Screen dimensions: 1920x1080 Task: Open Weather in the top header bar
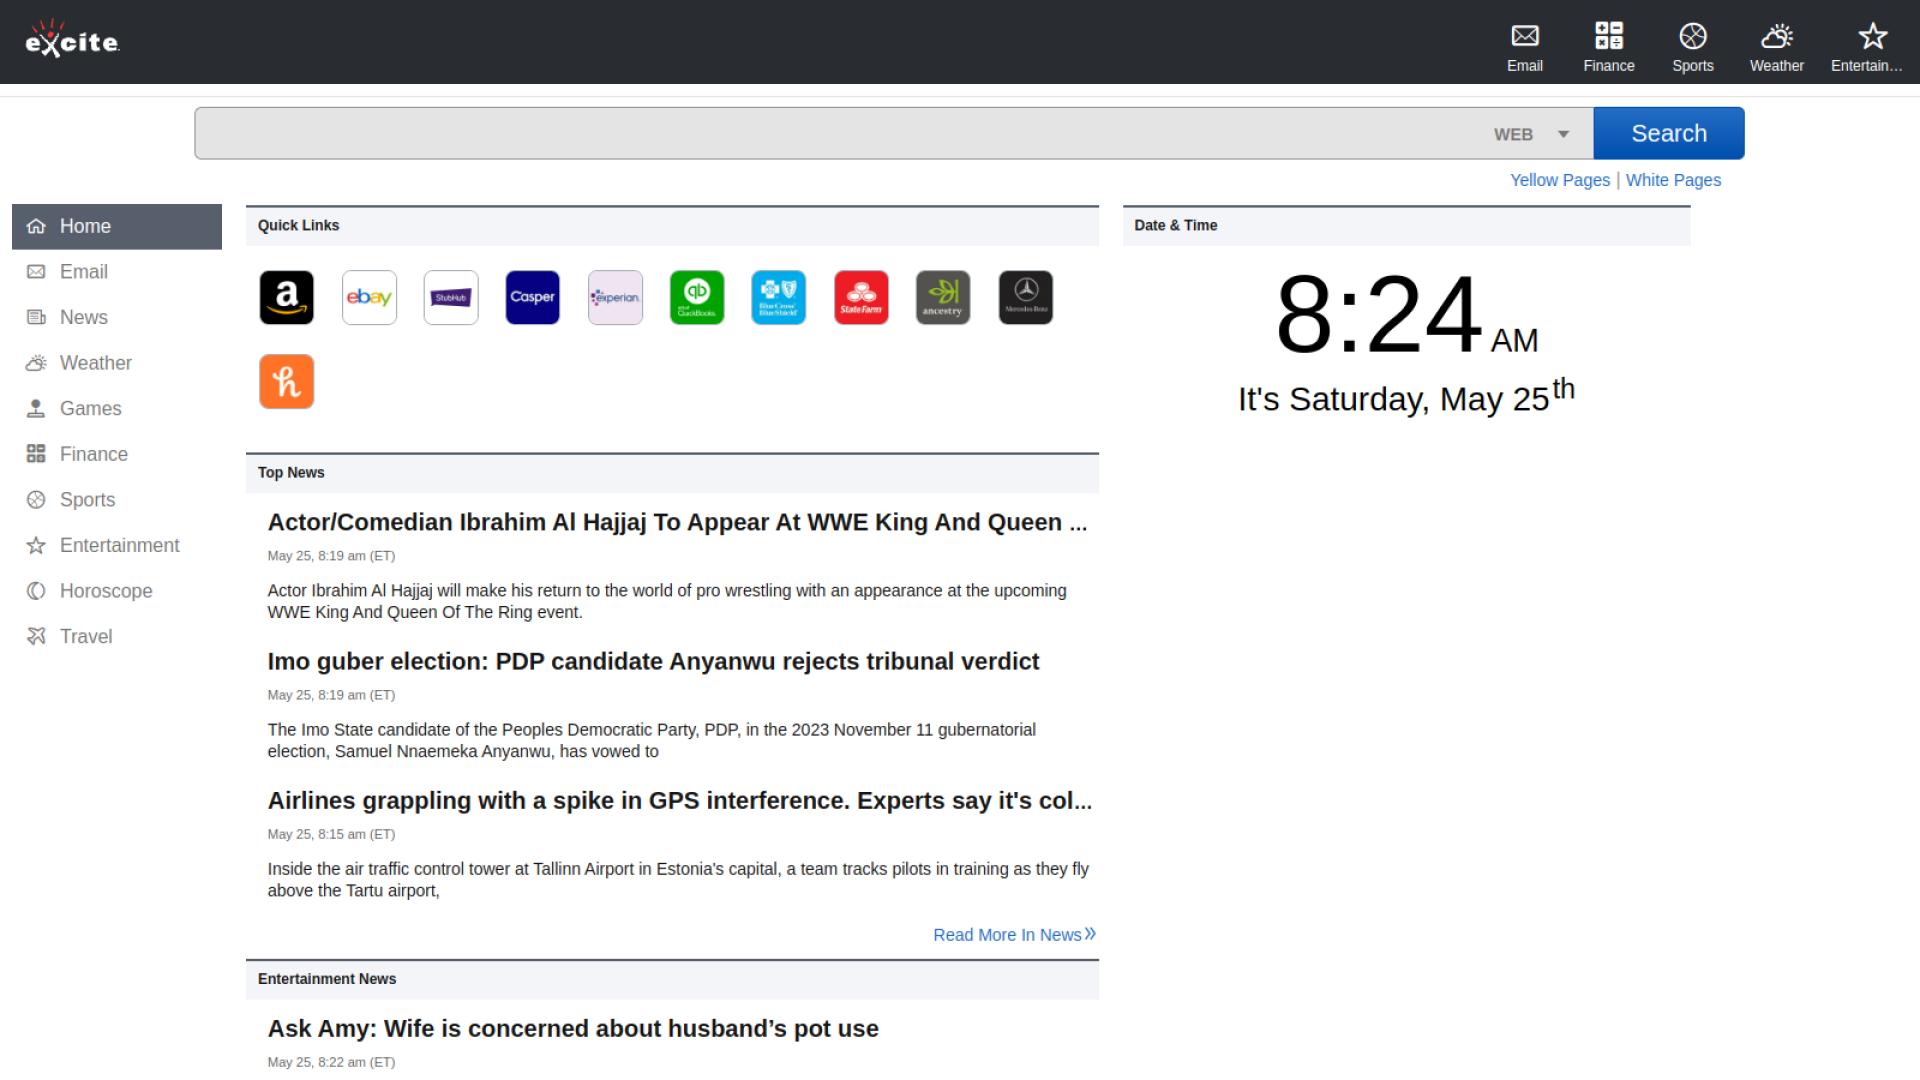[1776, 46]
